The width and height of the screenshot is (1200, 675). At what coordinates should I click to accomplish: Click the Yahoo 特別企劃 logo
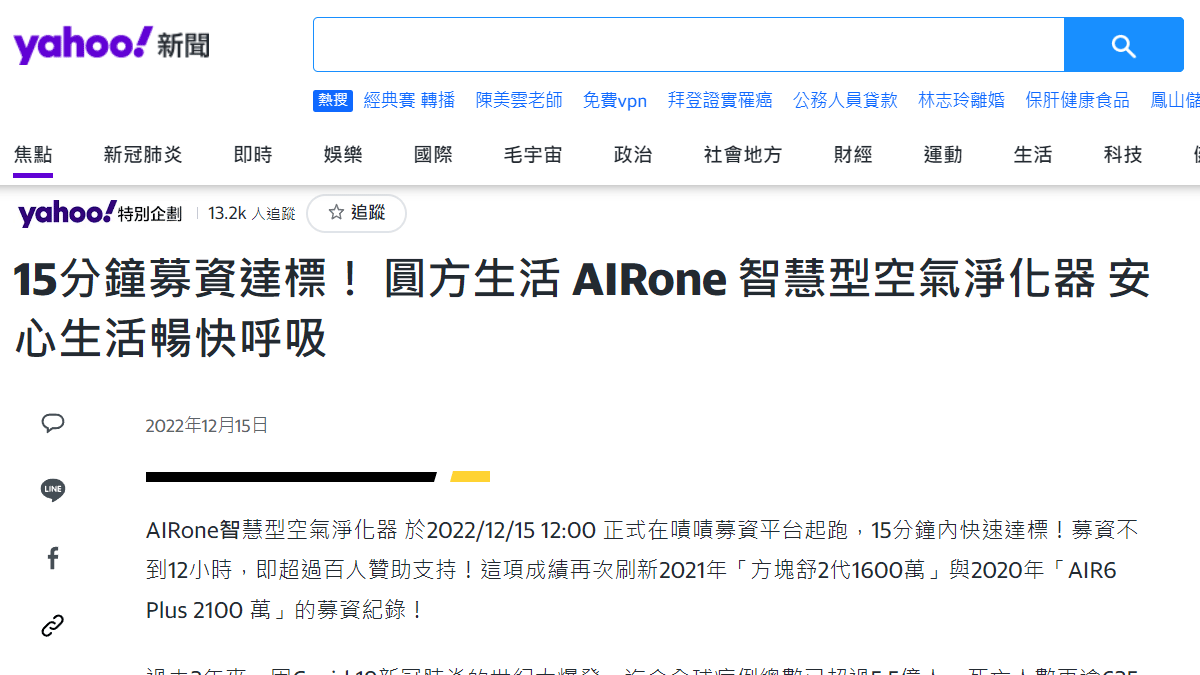tap(100, 213)
